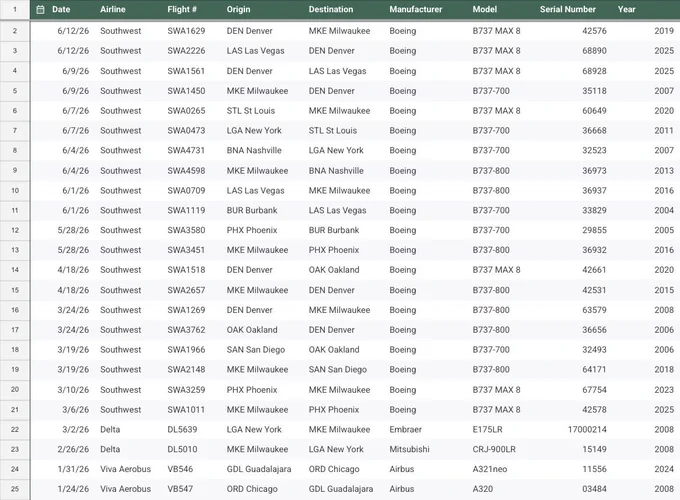Click flight number SWA4598 cell
This screenshot has height=500, width=680.
pyautogui.click(x=186, y=170)
